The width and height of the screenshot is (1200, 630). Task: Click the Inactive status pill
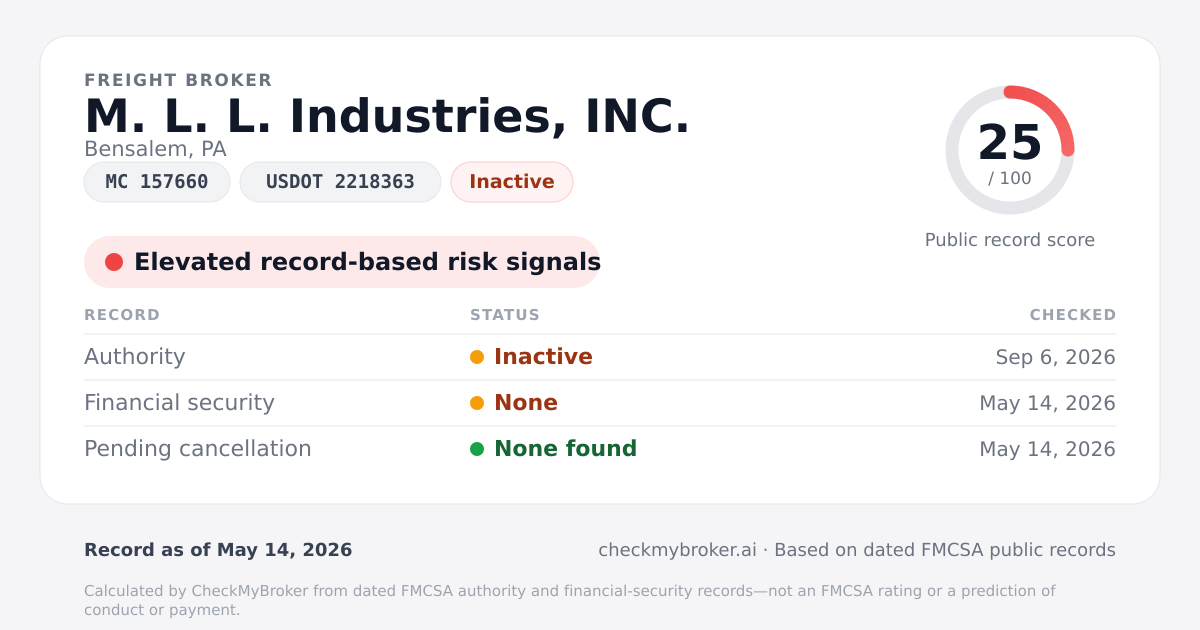pos(512,182)
